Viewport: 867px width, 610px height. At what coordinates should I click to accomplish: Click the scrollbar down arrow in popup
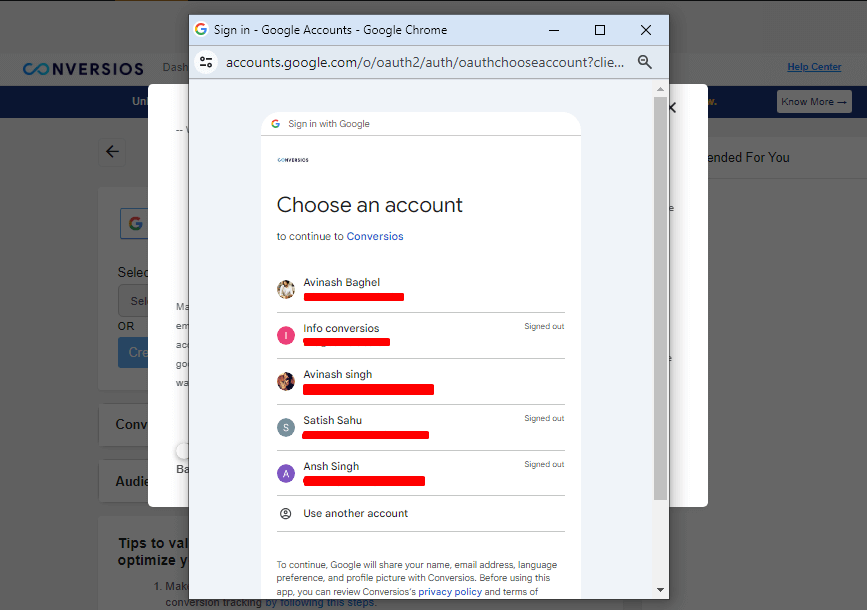click(660, 590)
